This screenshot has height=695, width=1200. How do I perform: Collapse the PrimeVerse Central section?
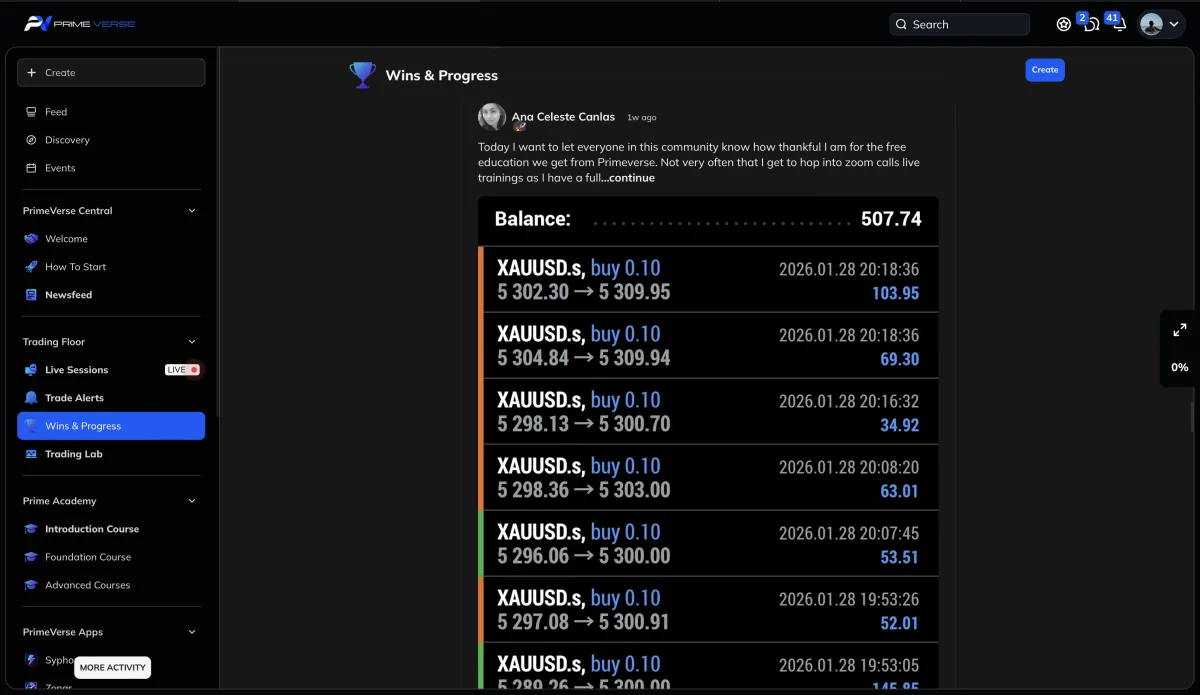tap(192, 211)
